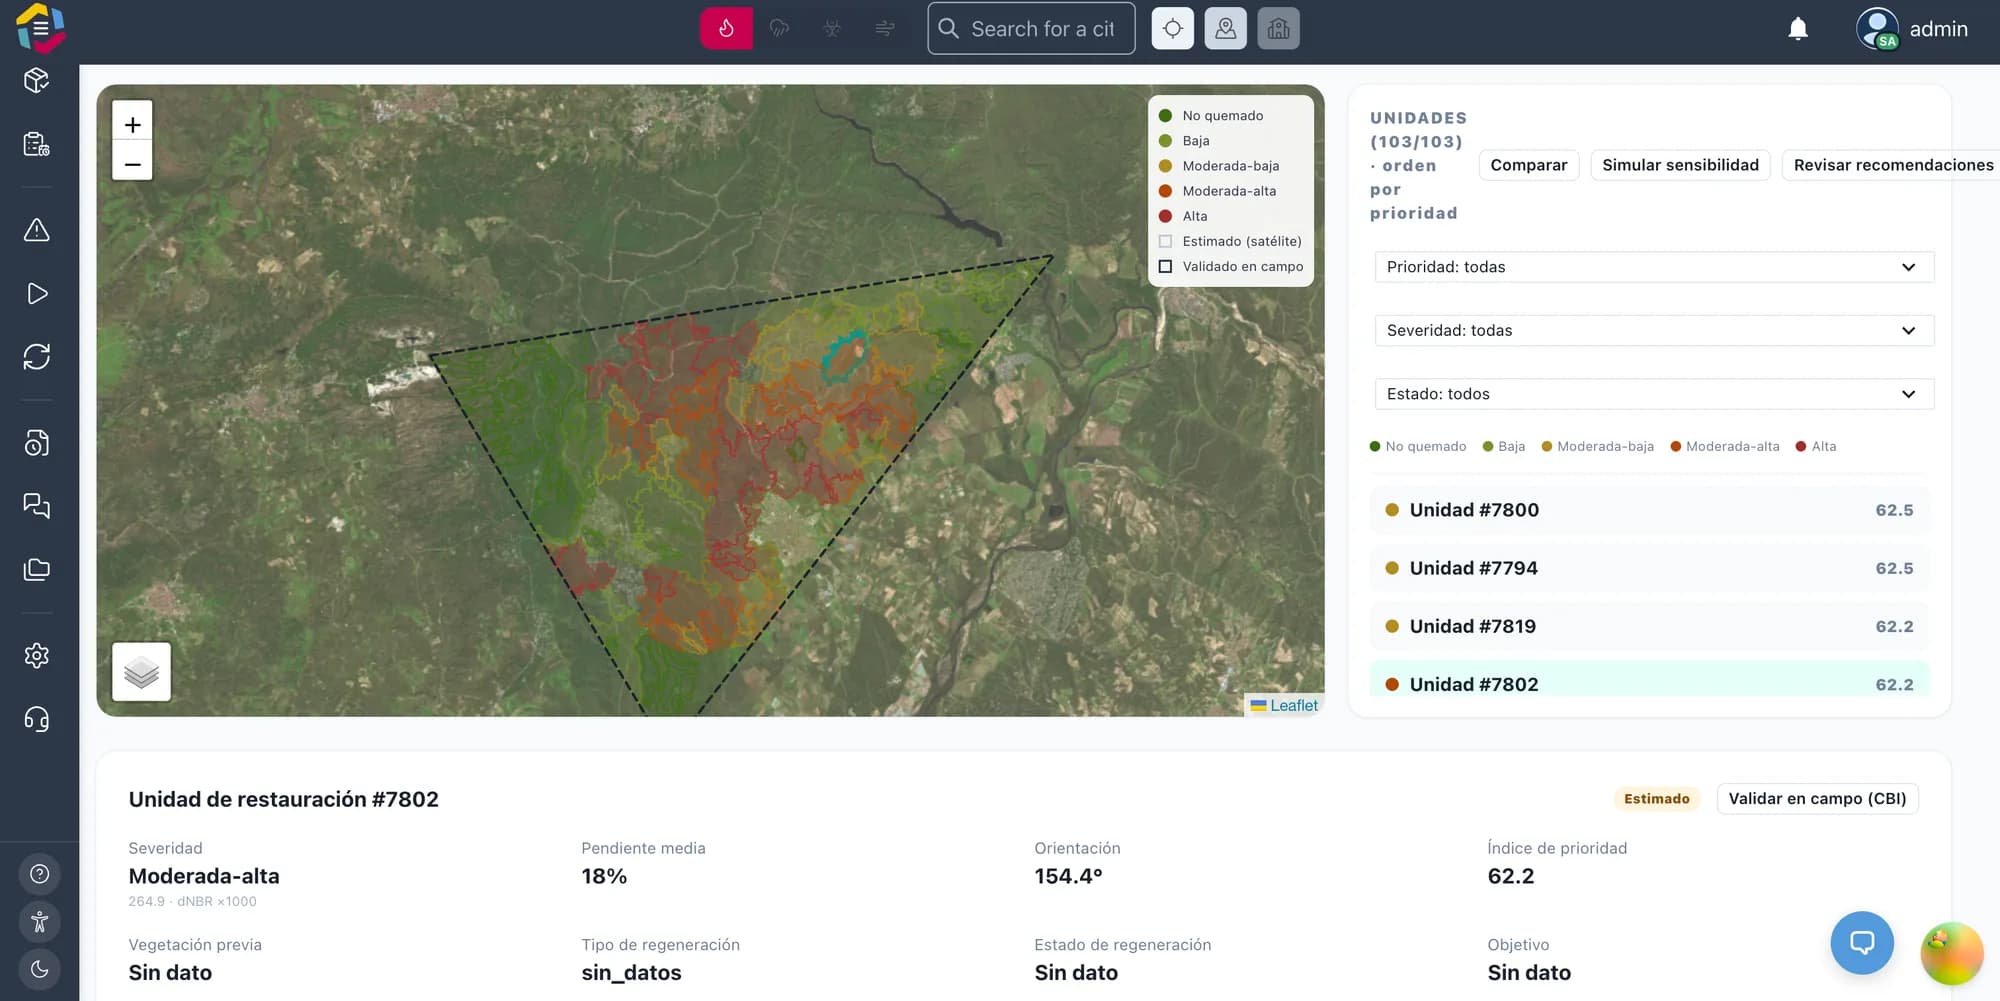Click the play icon in the sidebar
Viewport: 2000px width, 1001px height.
coord(37,293)
